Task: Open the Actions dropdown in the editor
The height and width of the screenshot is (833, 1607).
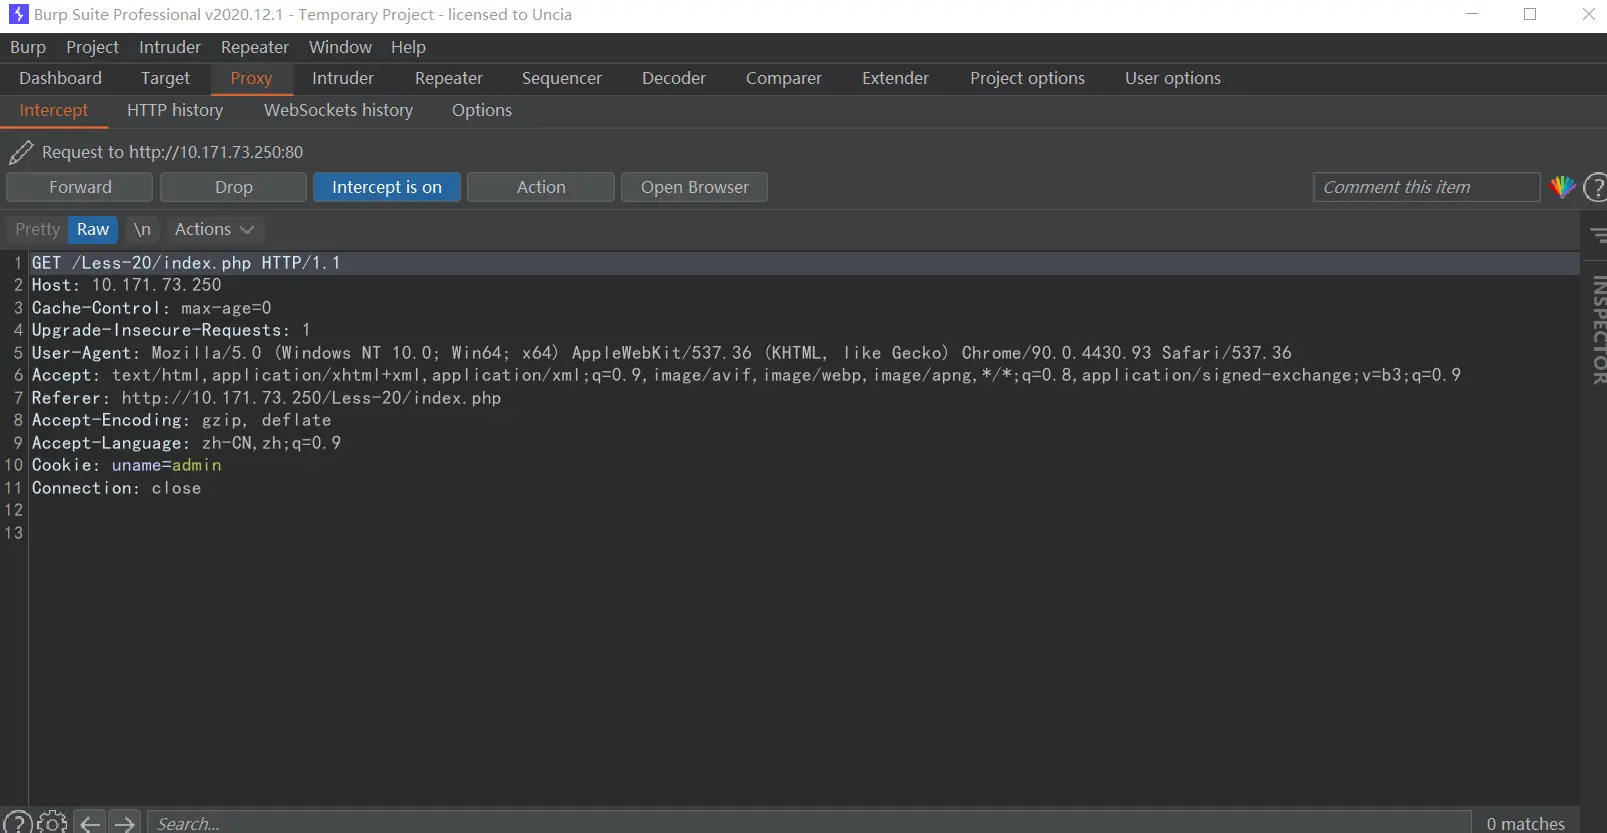Action: point(214,229)
